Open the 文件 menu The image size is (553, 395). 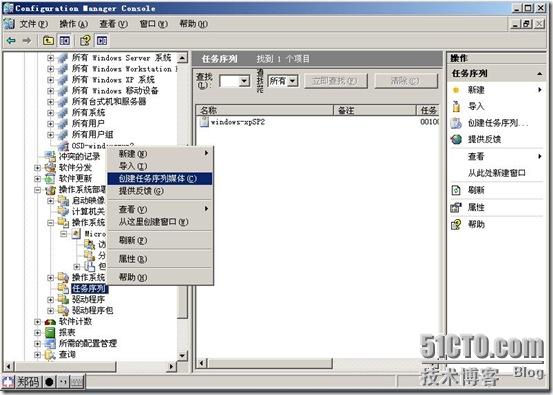pos(33,24)
